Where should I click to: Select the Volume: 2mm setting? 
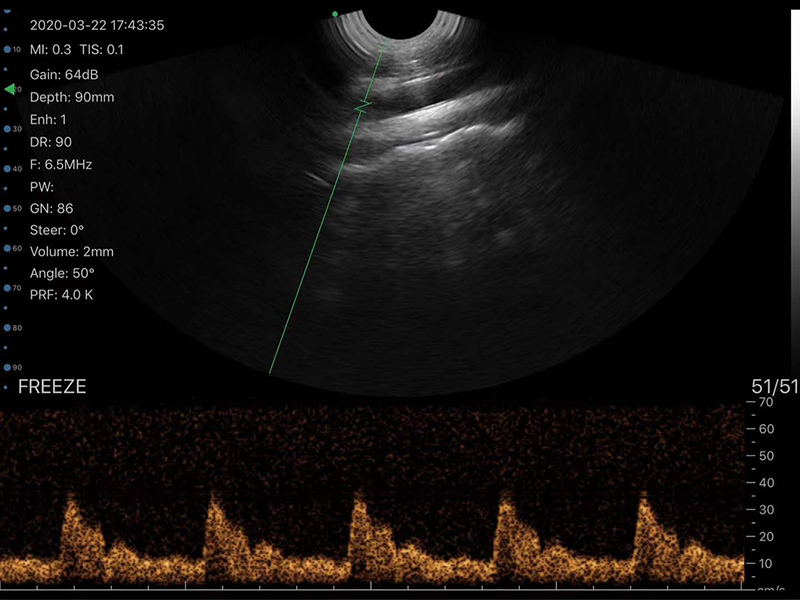pos(71,251)
